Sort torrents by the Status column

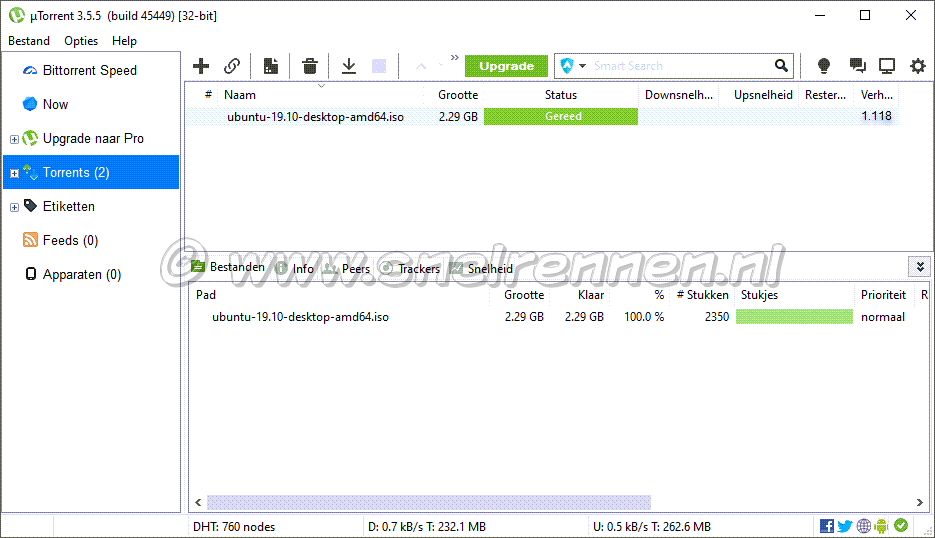[561, 95]
